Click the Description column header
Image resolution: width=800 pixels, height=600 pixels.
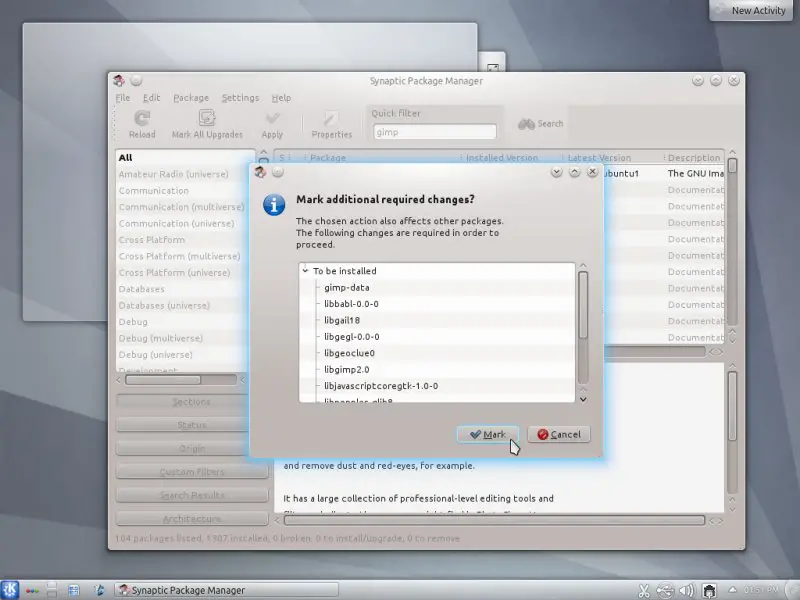pos(694,158)
